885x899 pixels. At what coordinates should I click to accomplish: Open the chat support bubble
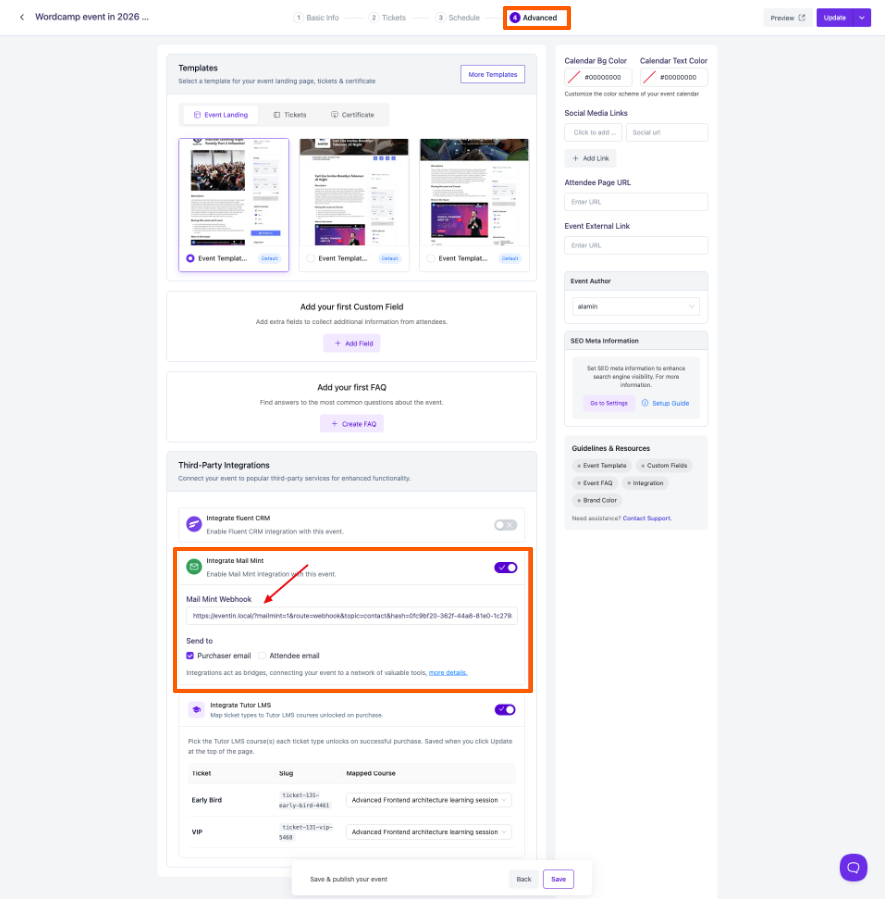point(853,867)
